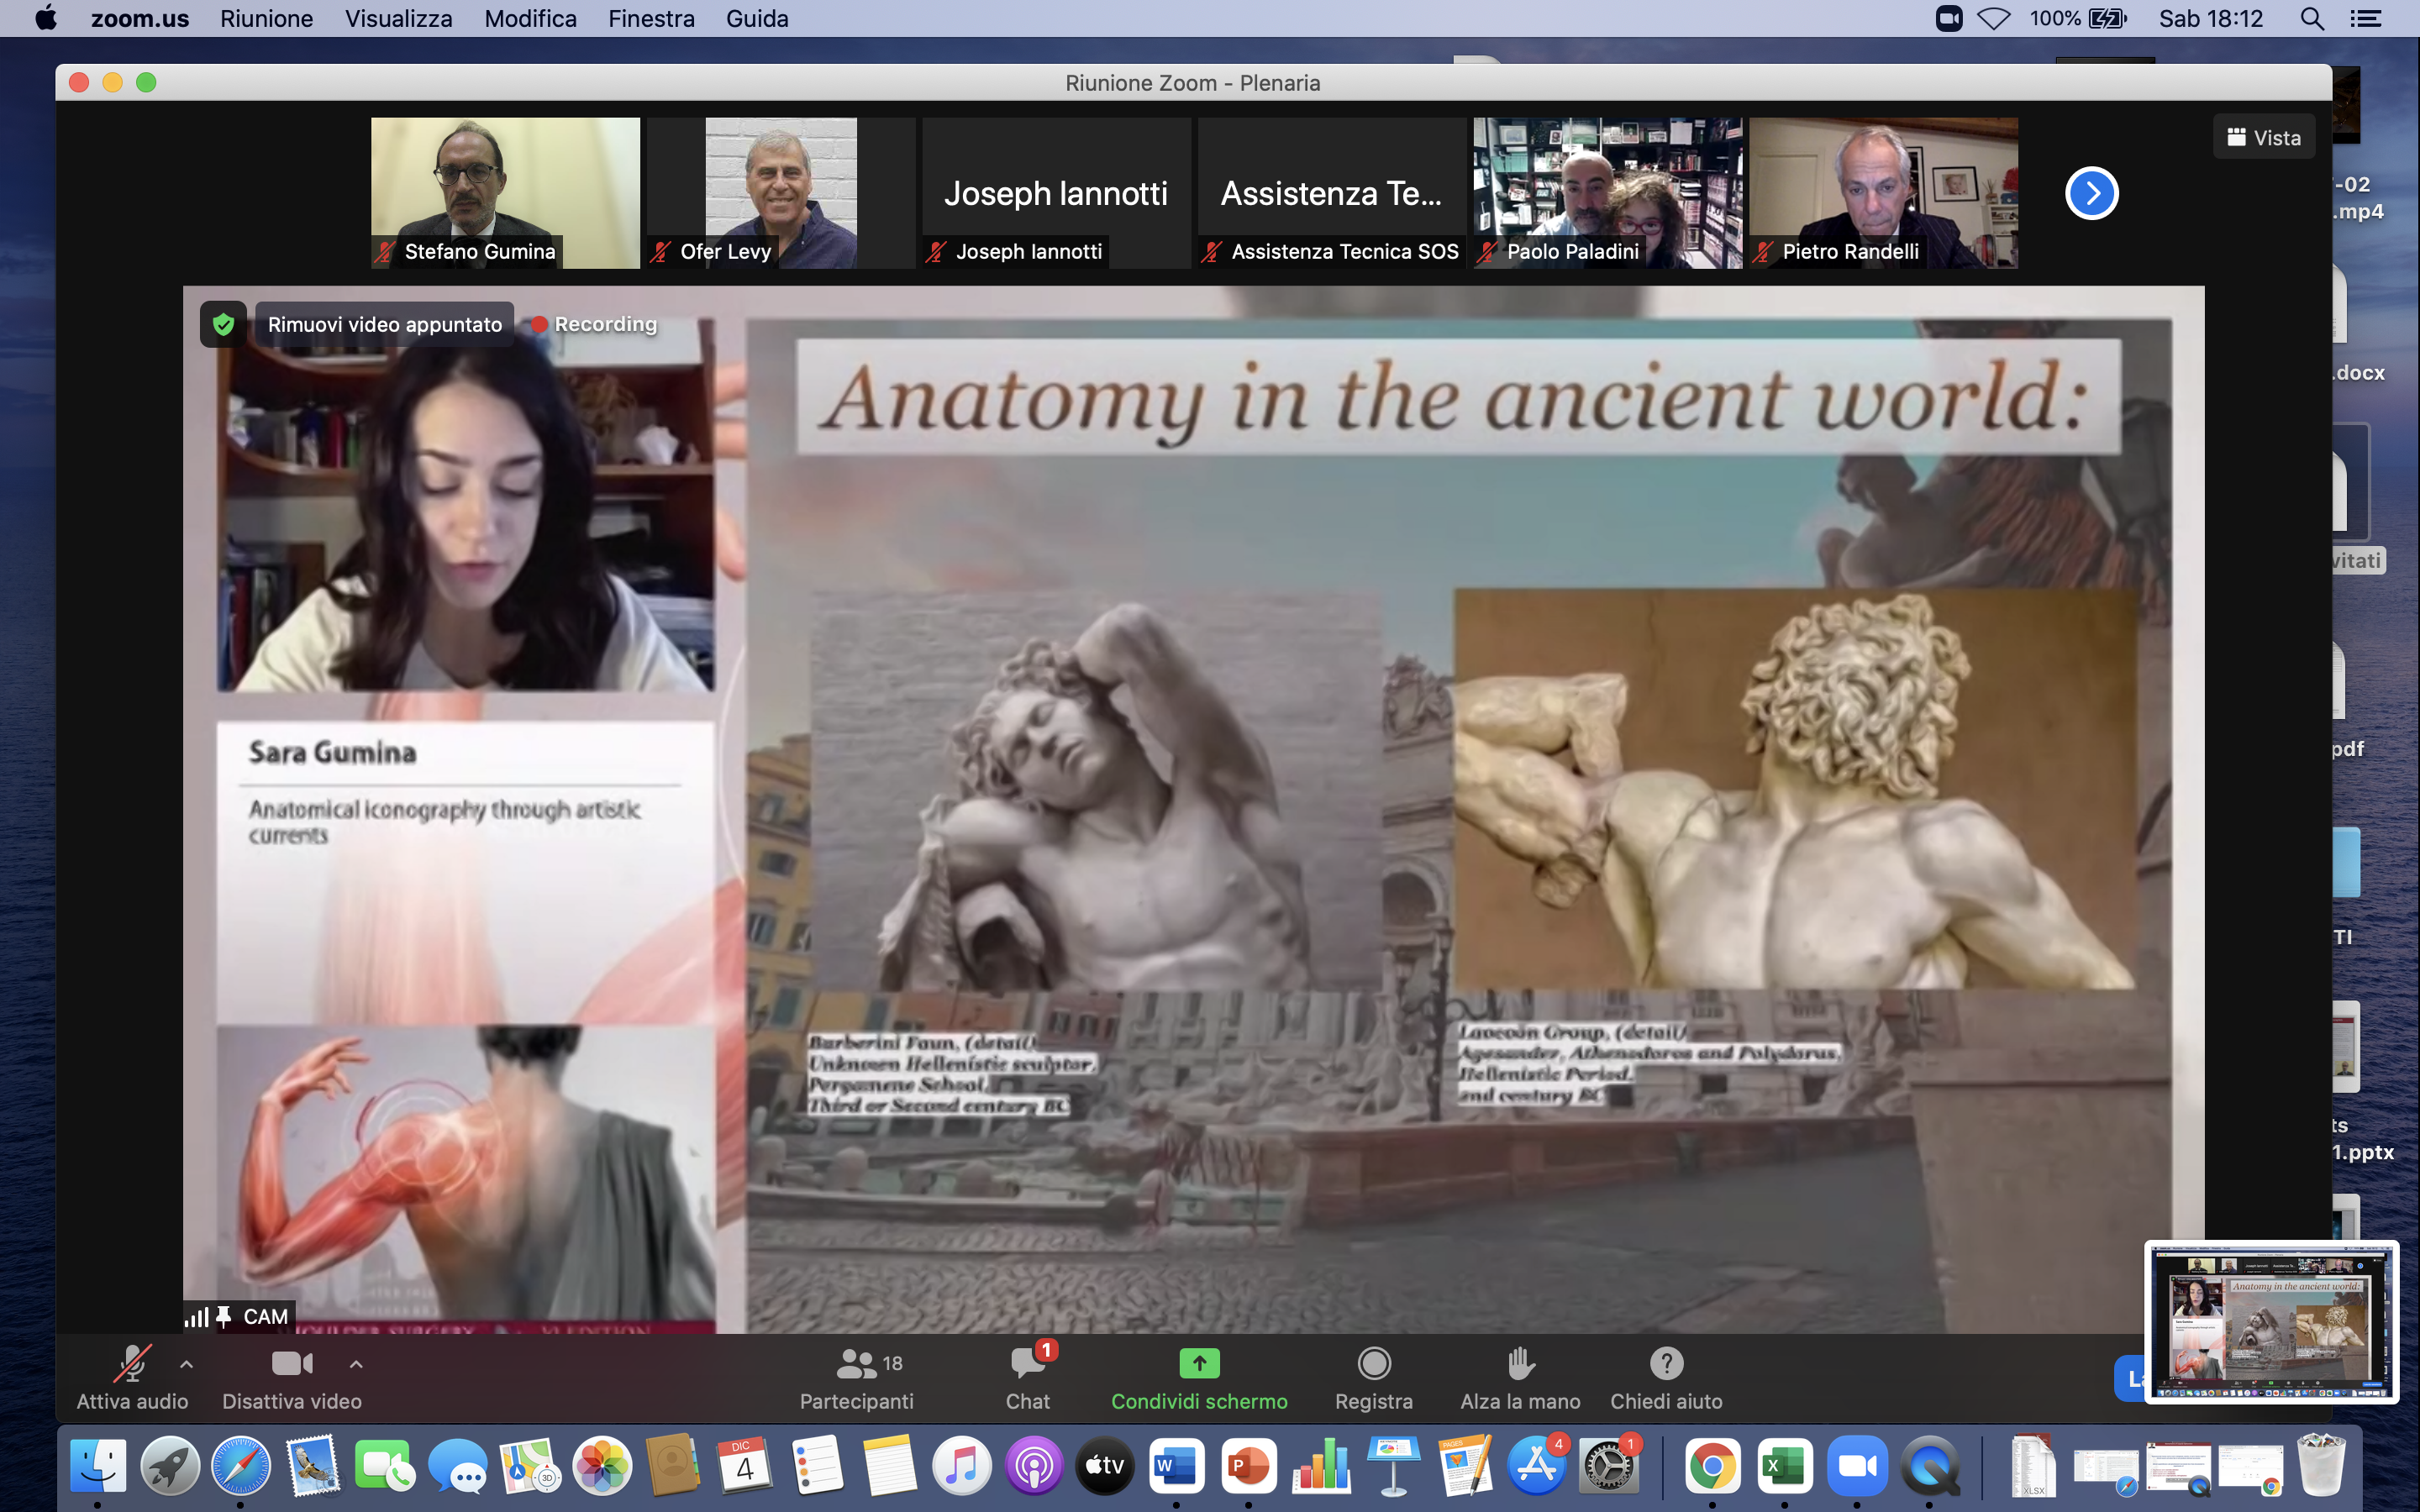Open Excel from the Dock
The height and width of the screenshot is (1512, 2420).
1785,1466
